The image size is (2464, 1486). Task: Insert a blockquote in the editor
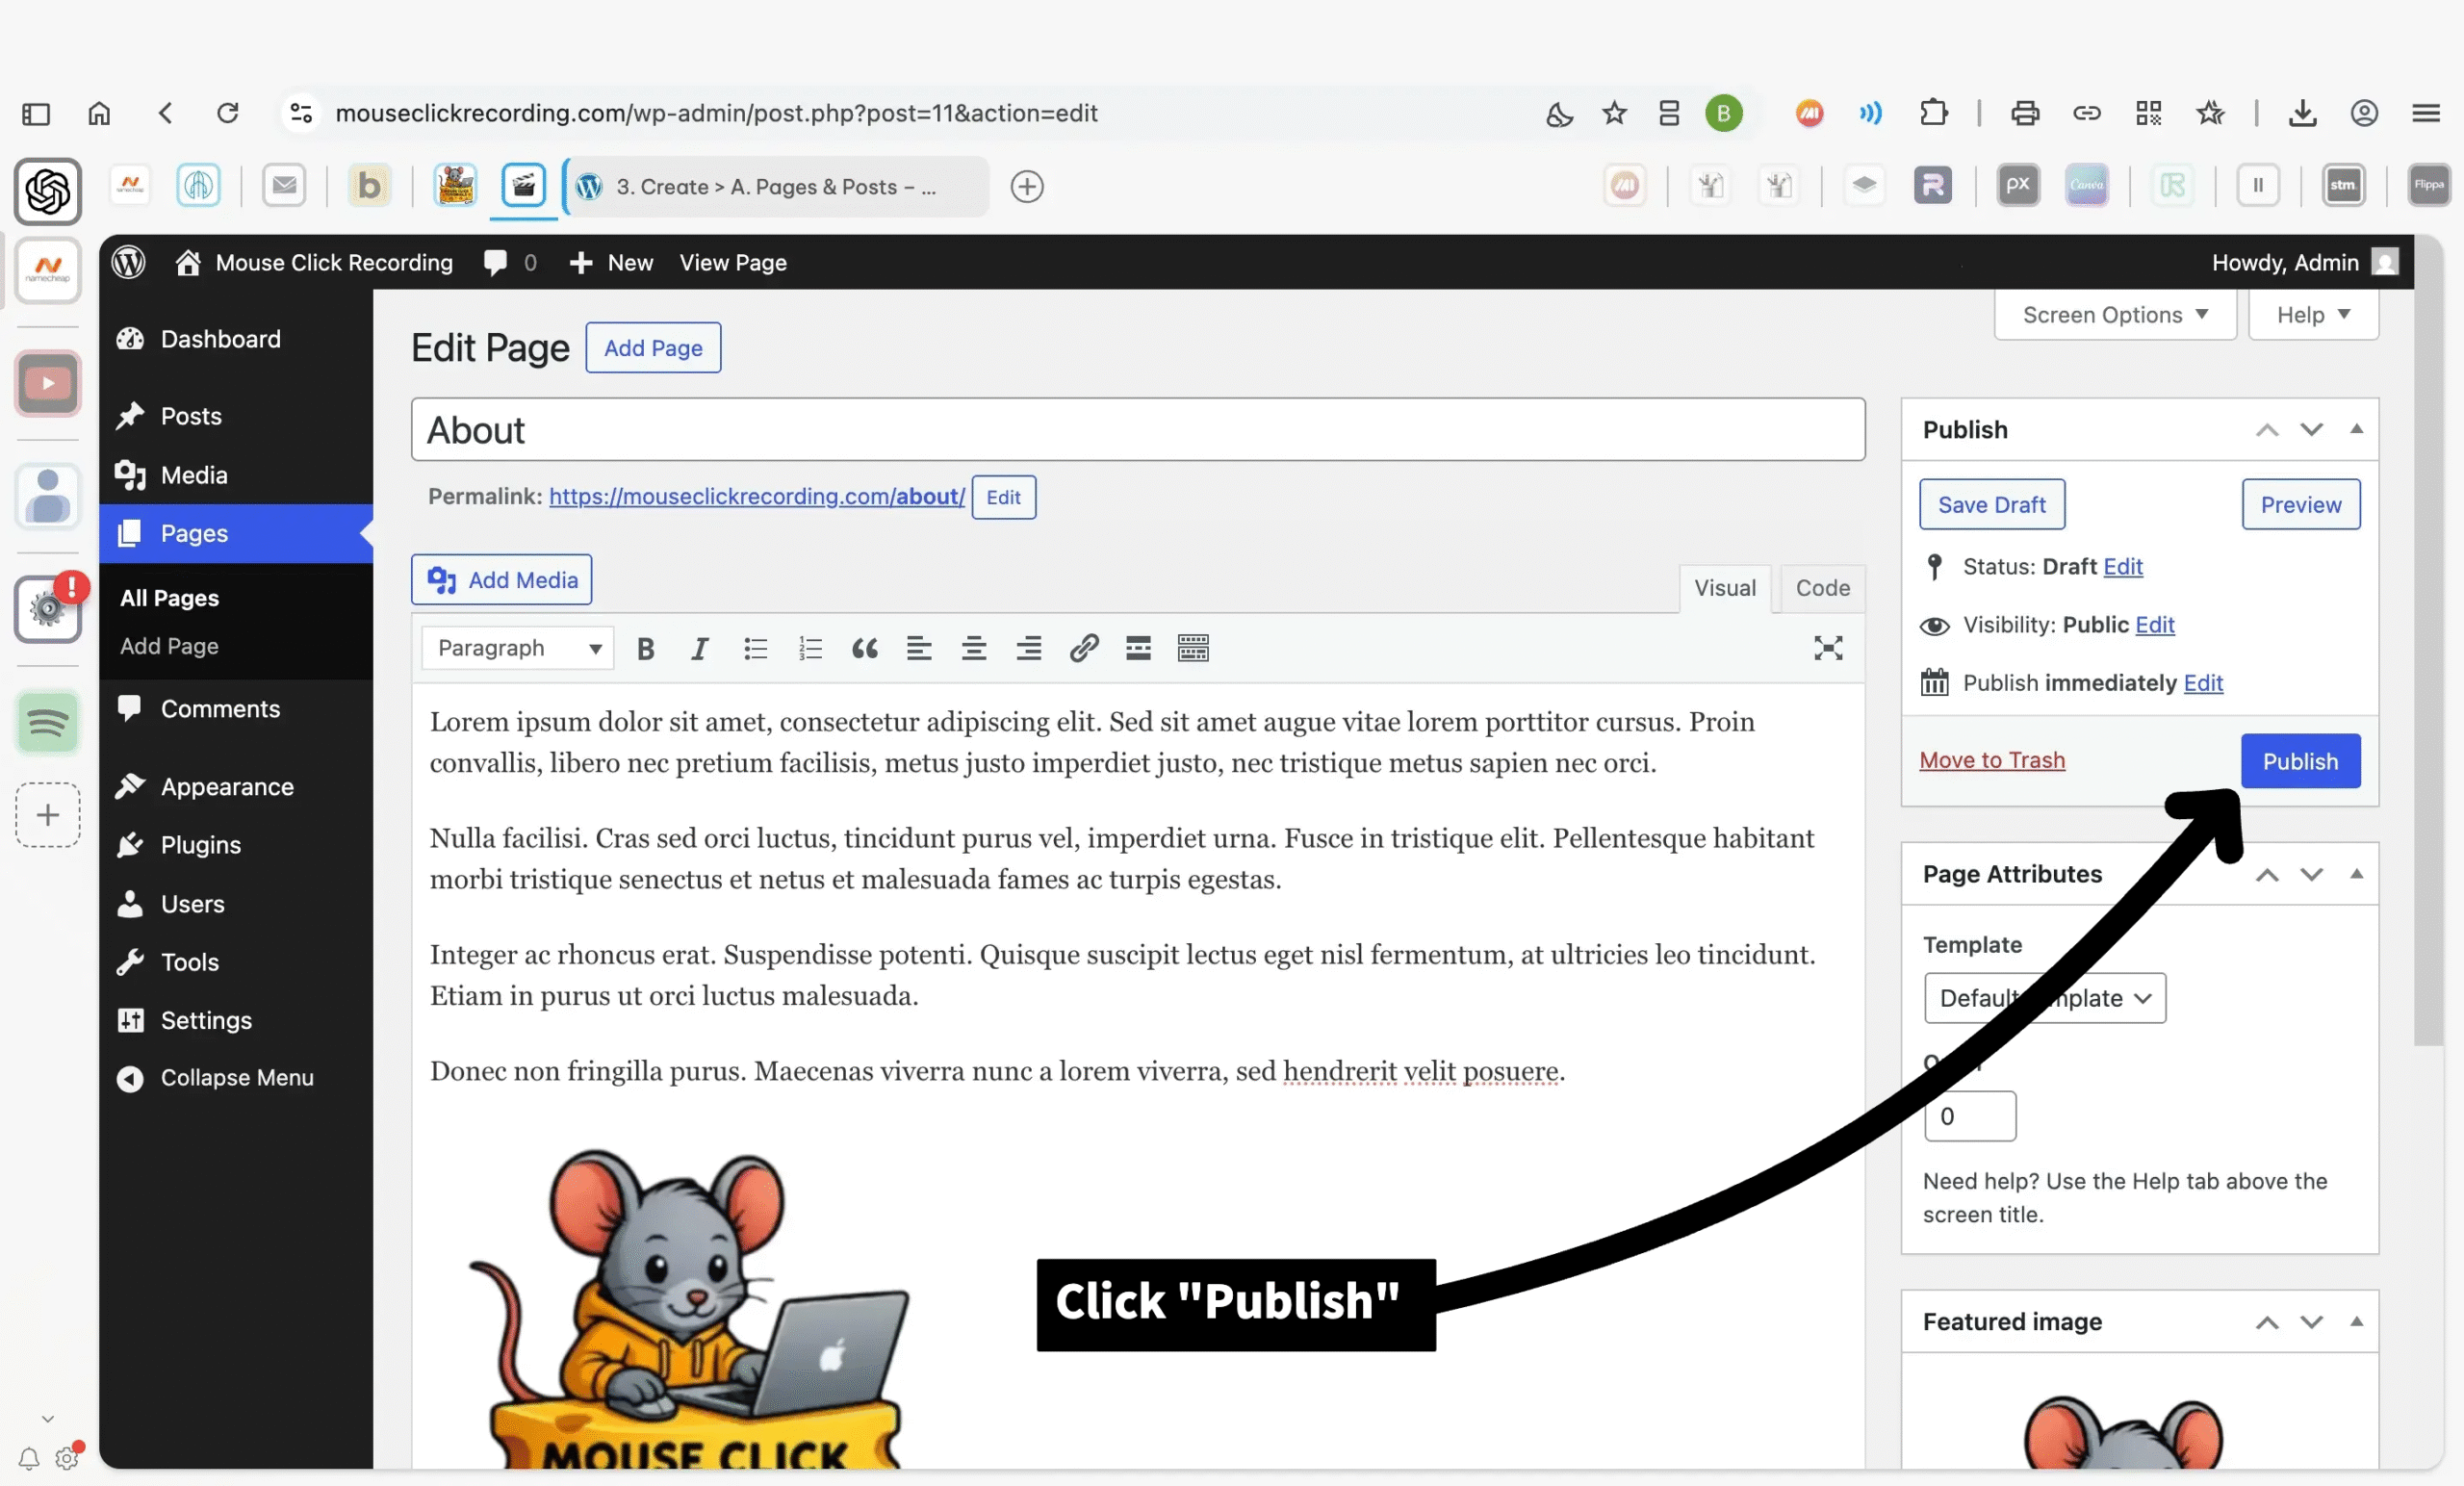click(x=864, y=649)
